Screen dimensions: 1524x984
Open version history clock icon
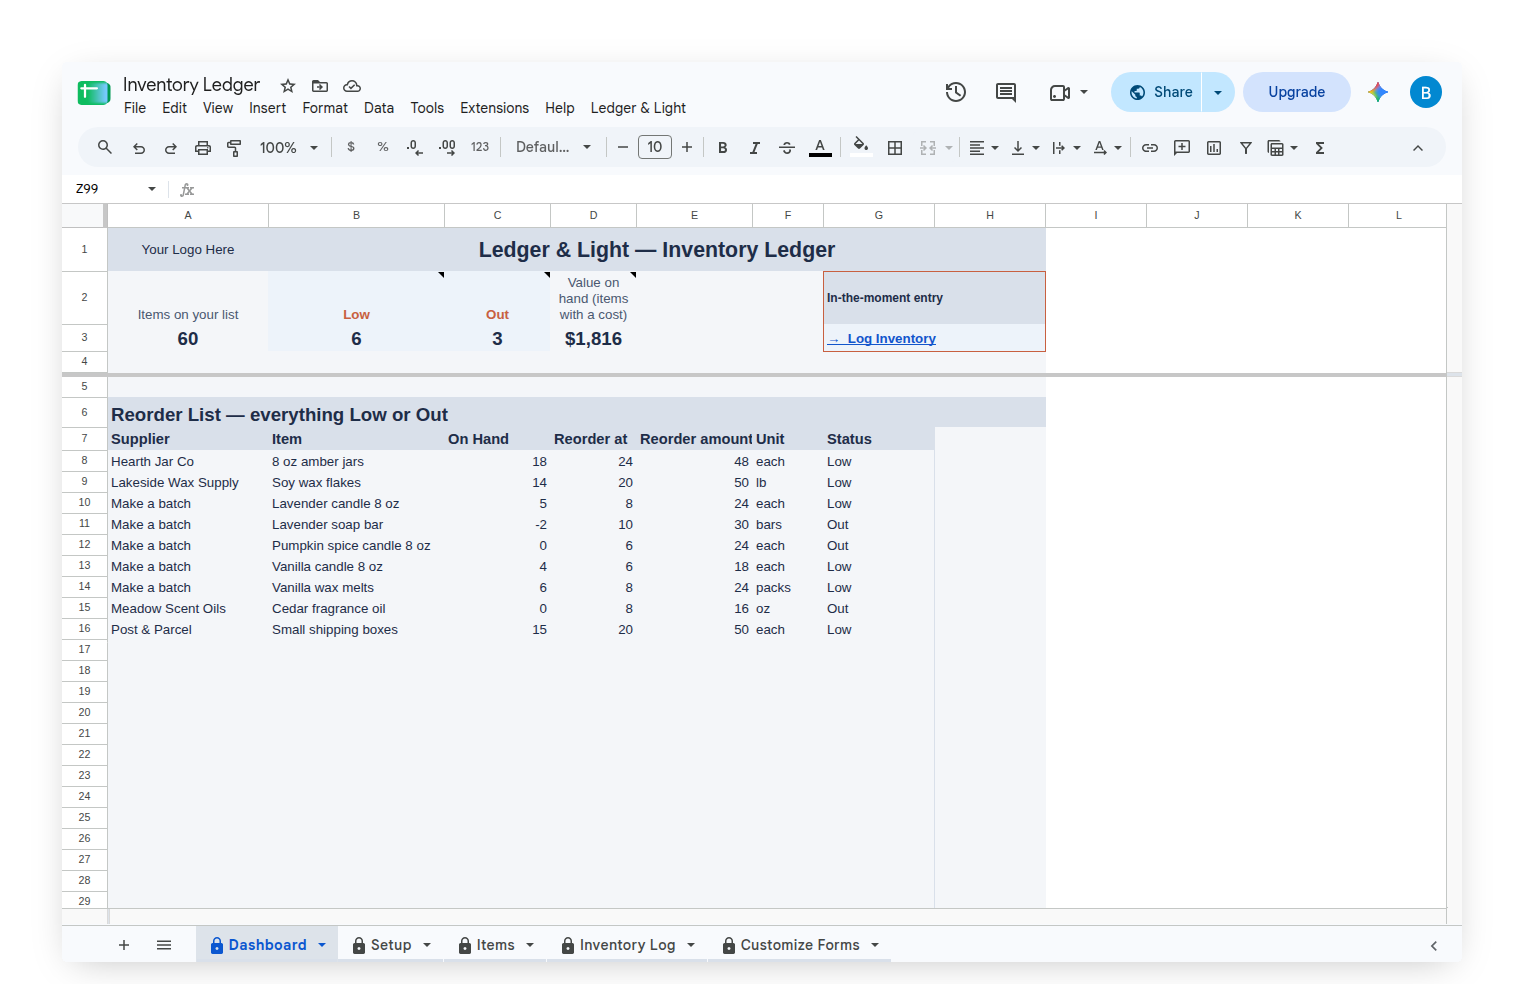click(x=956, y=92)
